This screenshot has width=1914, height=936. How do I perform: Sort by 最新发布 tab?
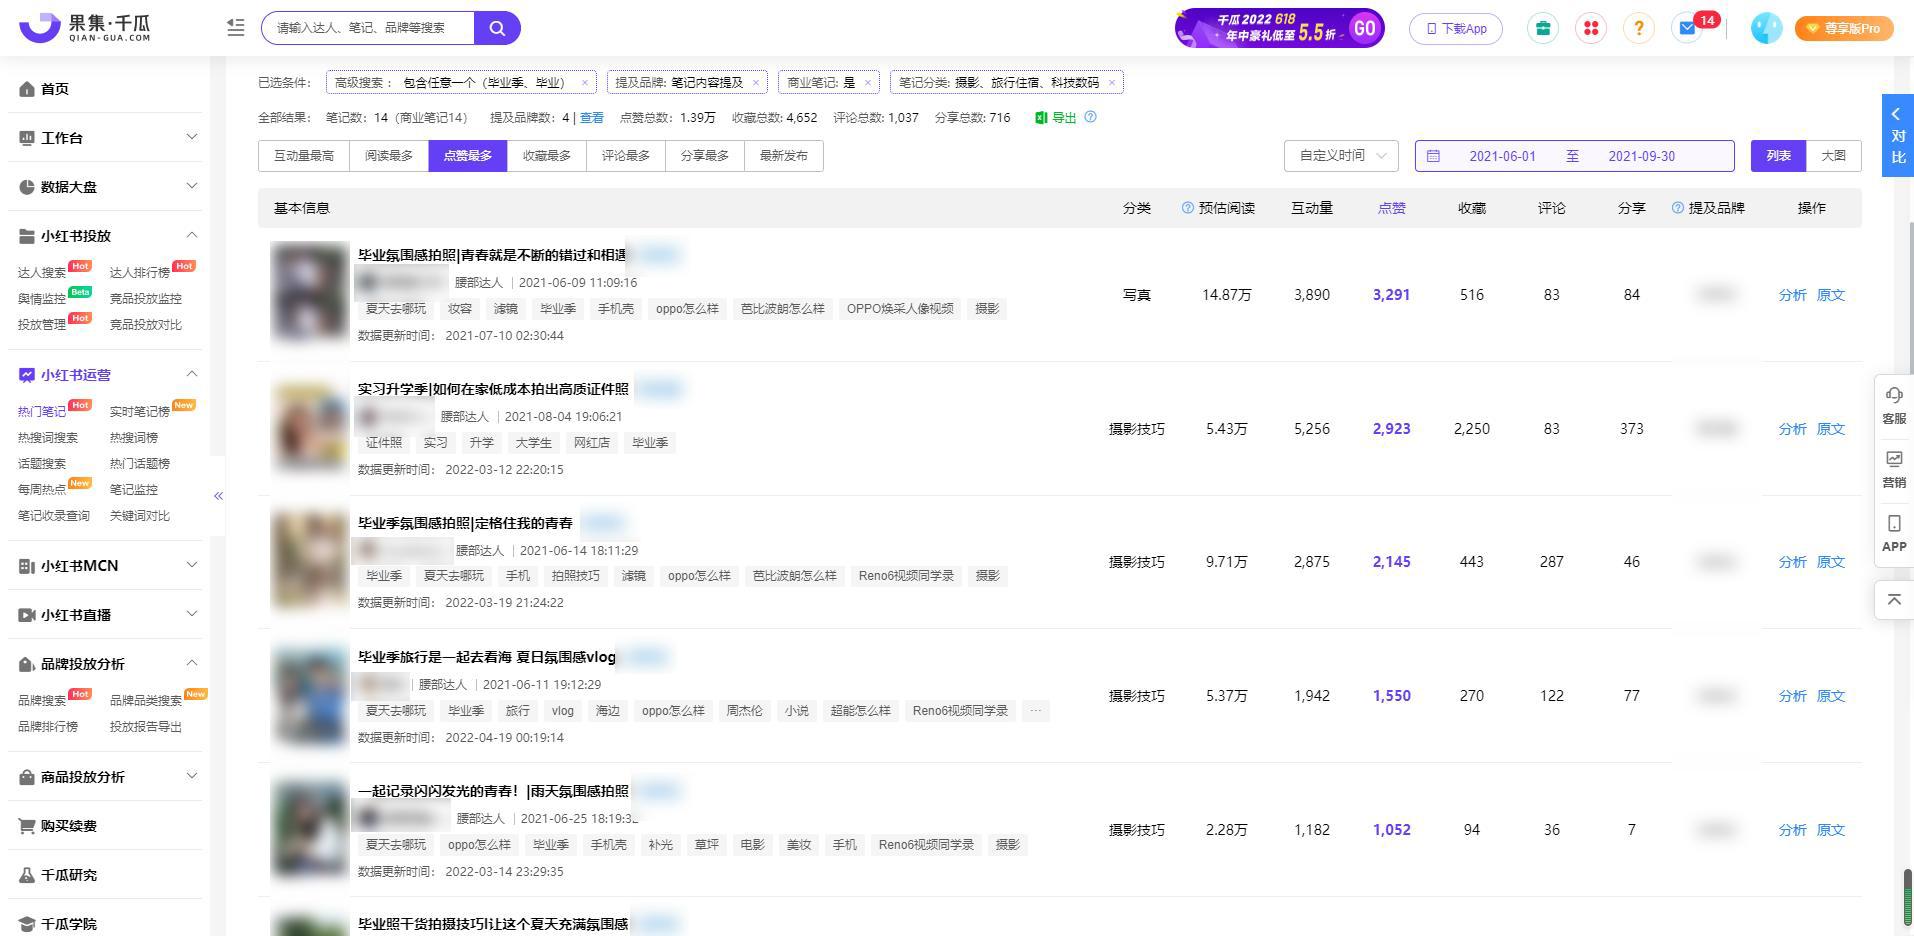pyautogui.click(x=784, y=156)
